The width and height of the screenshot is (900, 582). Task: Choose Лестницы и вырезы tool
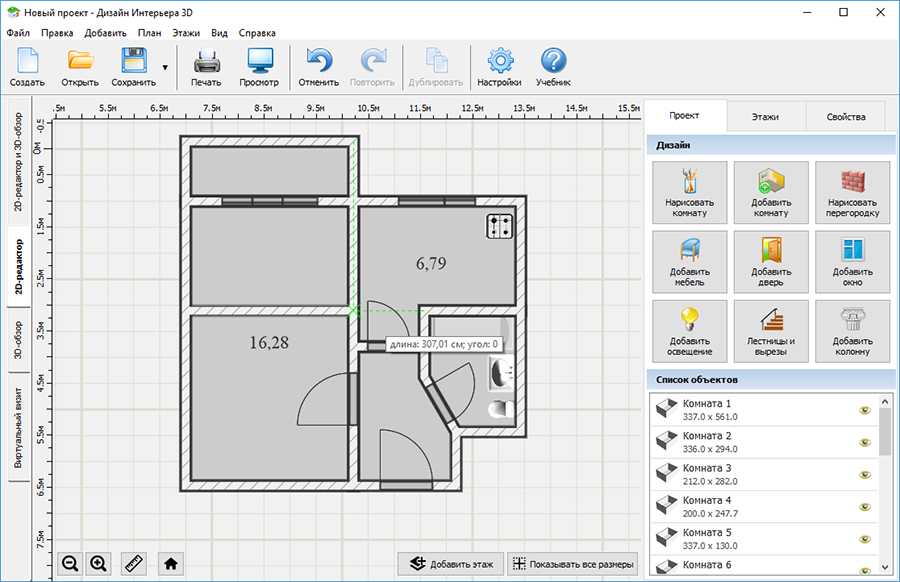(x=771, y=331)
